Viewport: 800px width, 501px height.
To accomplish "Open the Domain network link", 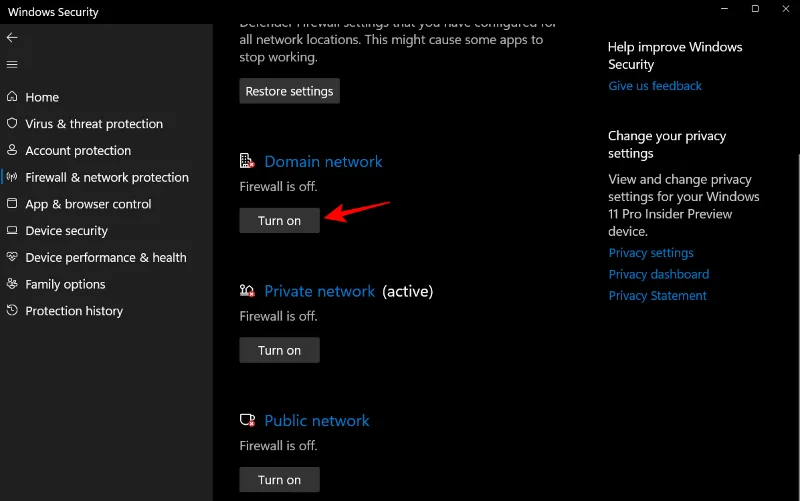I will pos(323,162).
